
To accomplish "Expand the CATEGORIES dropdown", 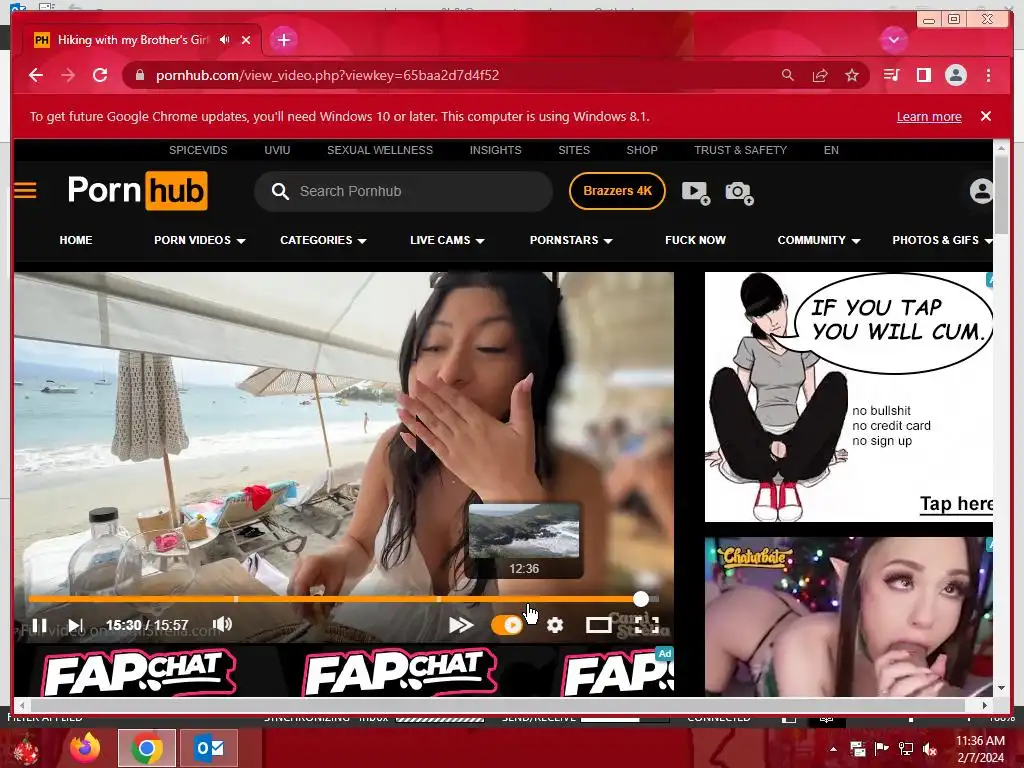I will coord(323,240).
